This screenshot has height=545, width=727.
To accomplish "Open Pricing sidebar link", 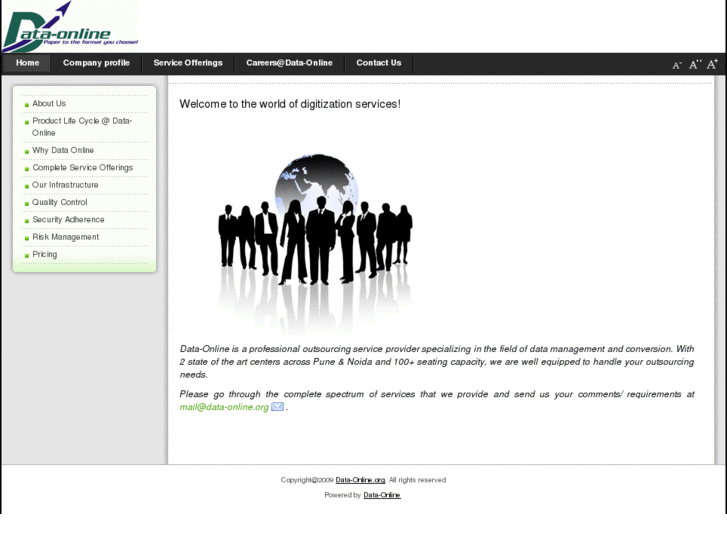I will coord(45,254).
